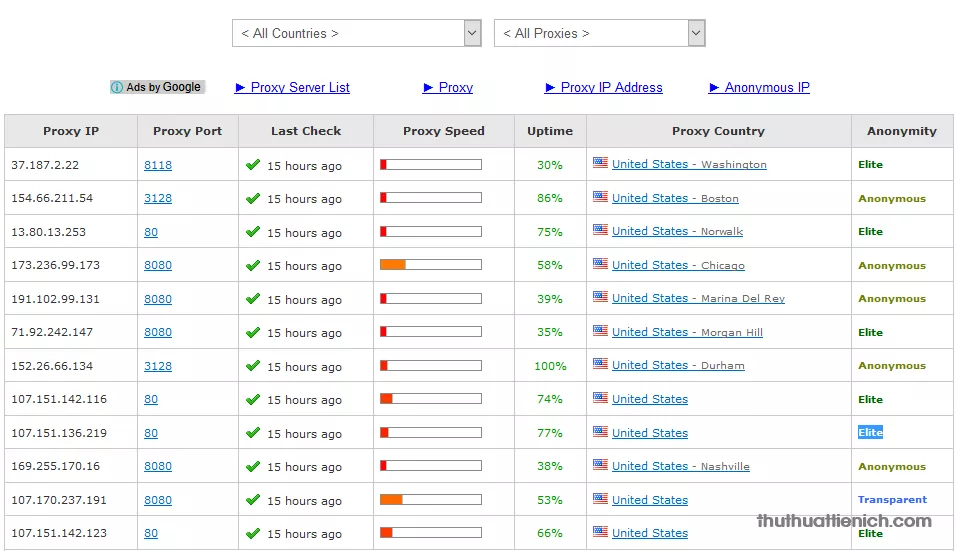This screenshot has width=957, height=551.
Task: Click the Uptime column header
Action: (x=550, y=131)
